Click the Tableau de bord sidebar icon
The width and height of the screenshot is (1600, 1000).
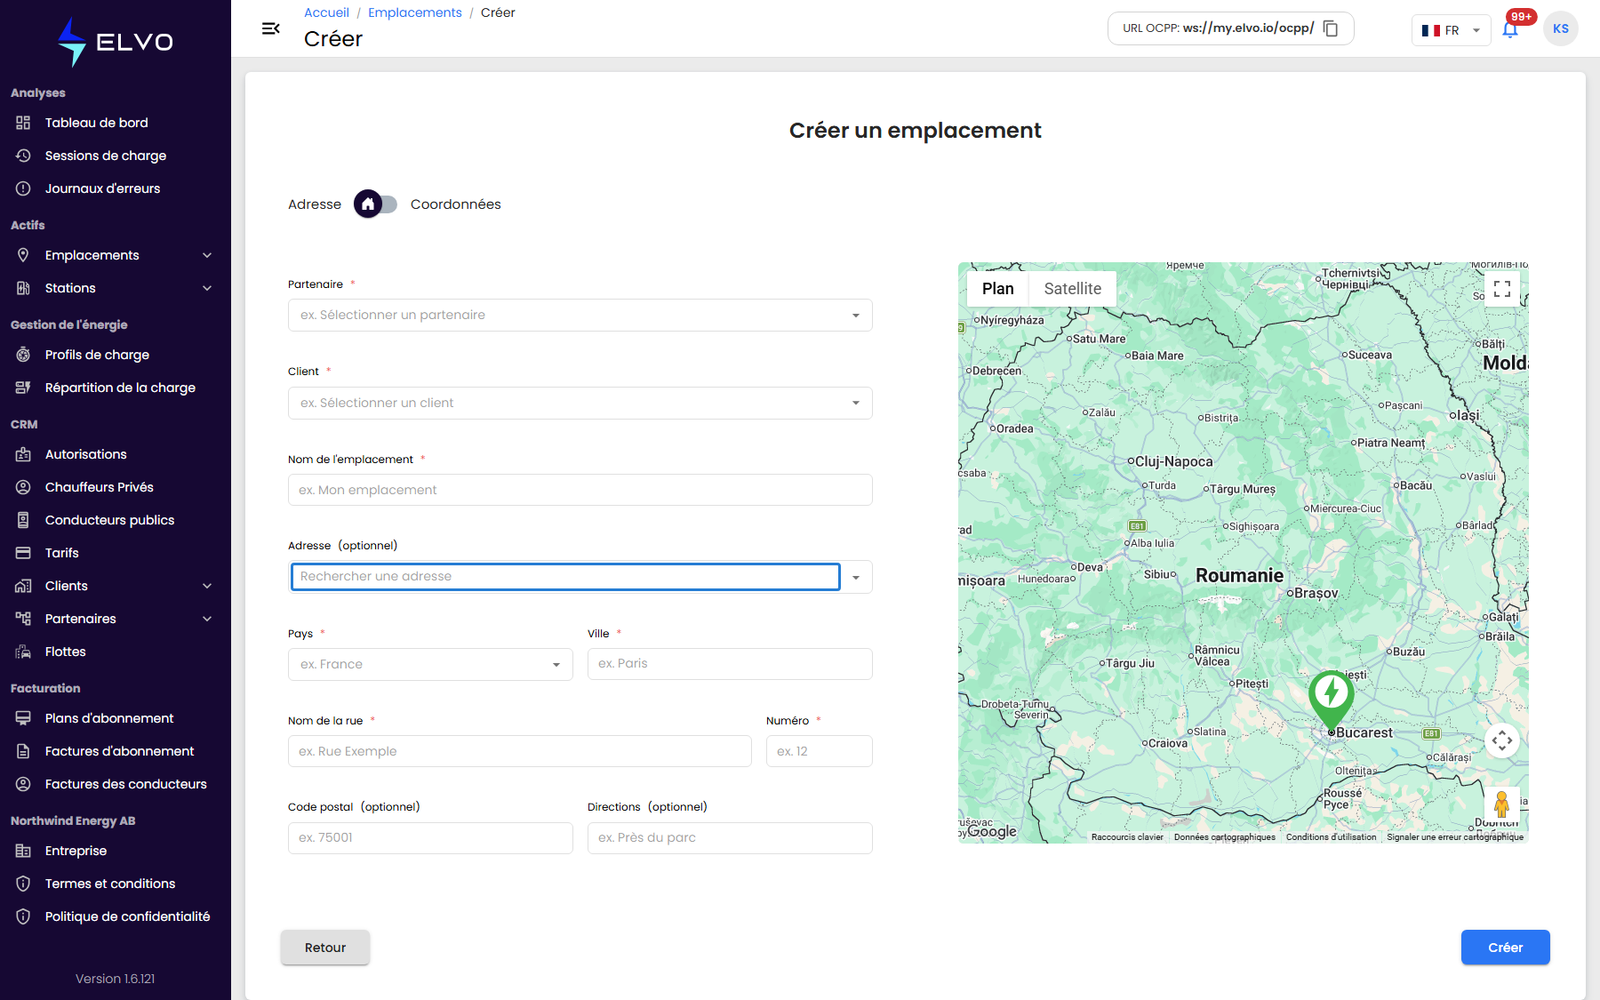coord(23,123)
